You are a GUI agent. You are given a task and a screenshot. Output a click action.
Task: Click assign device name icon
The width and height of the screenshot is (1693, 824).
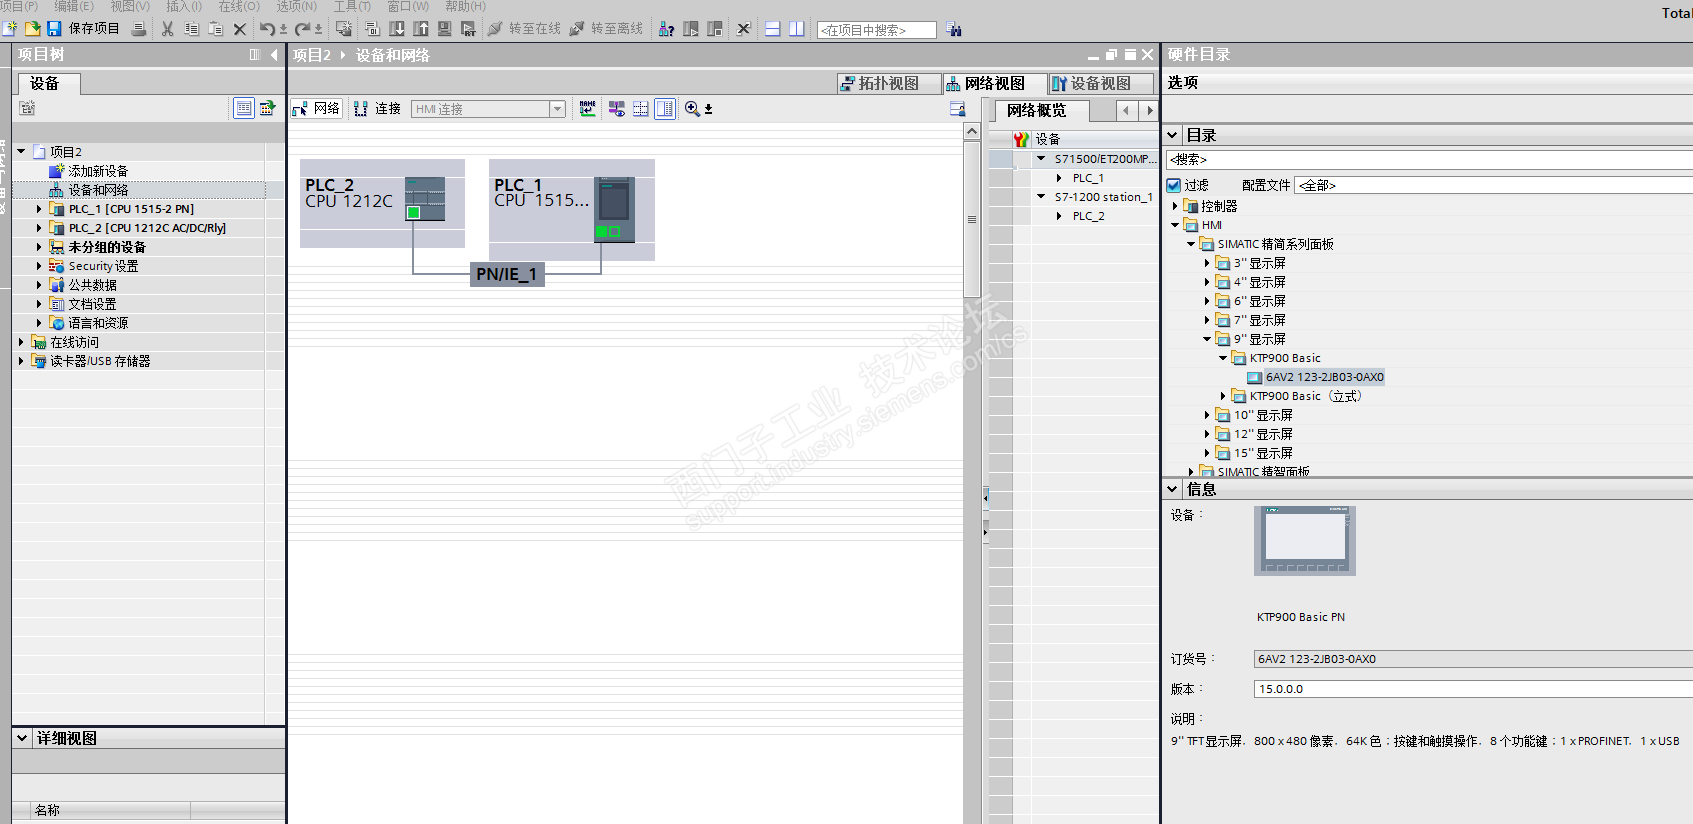587,108
